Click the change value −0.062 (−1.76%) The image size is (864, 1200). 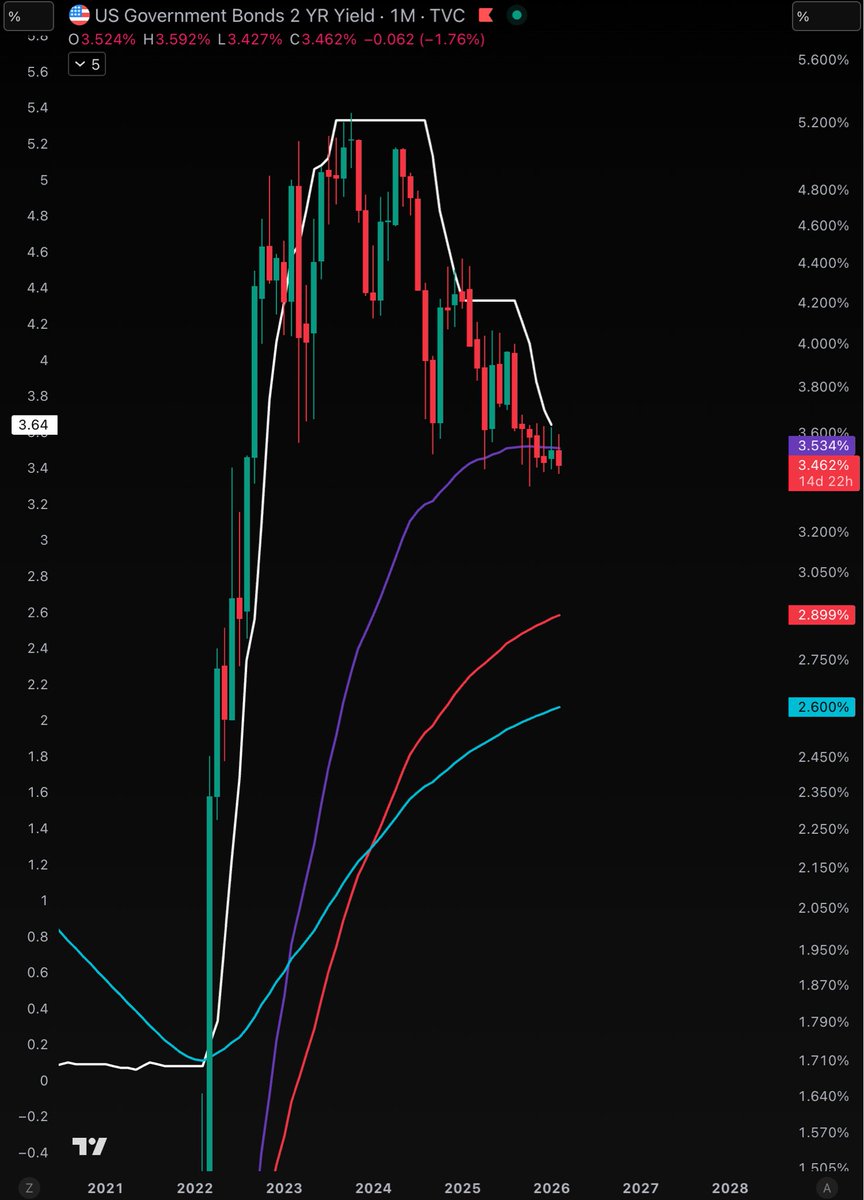[x=424, y=40]
